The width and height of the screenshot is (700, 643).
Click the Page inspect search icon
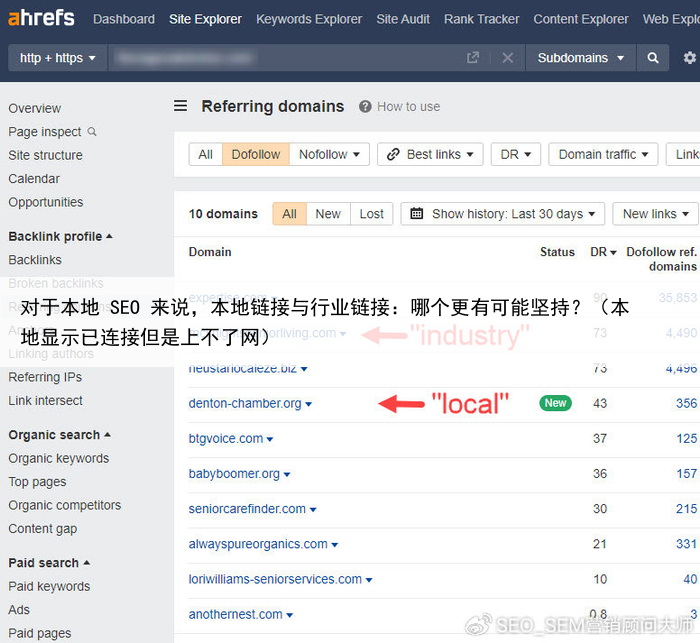[x=92, y=131]
